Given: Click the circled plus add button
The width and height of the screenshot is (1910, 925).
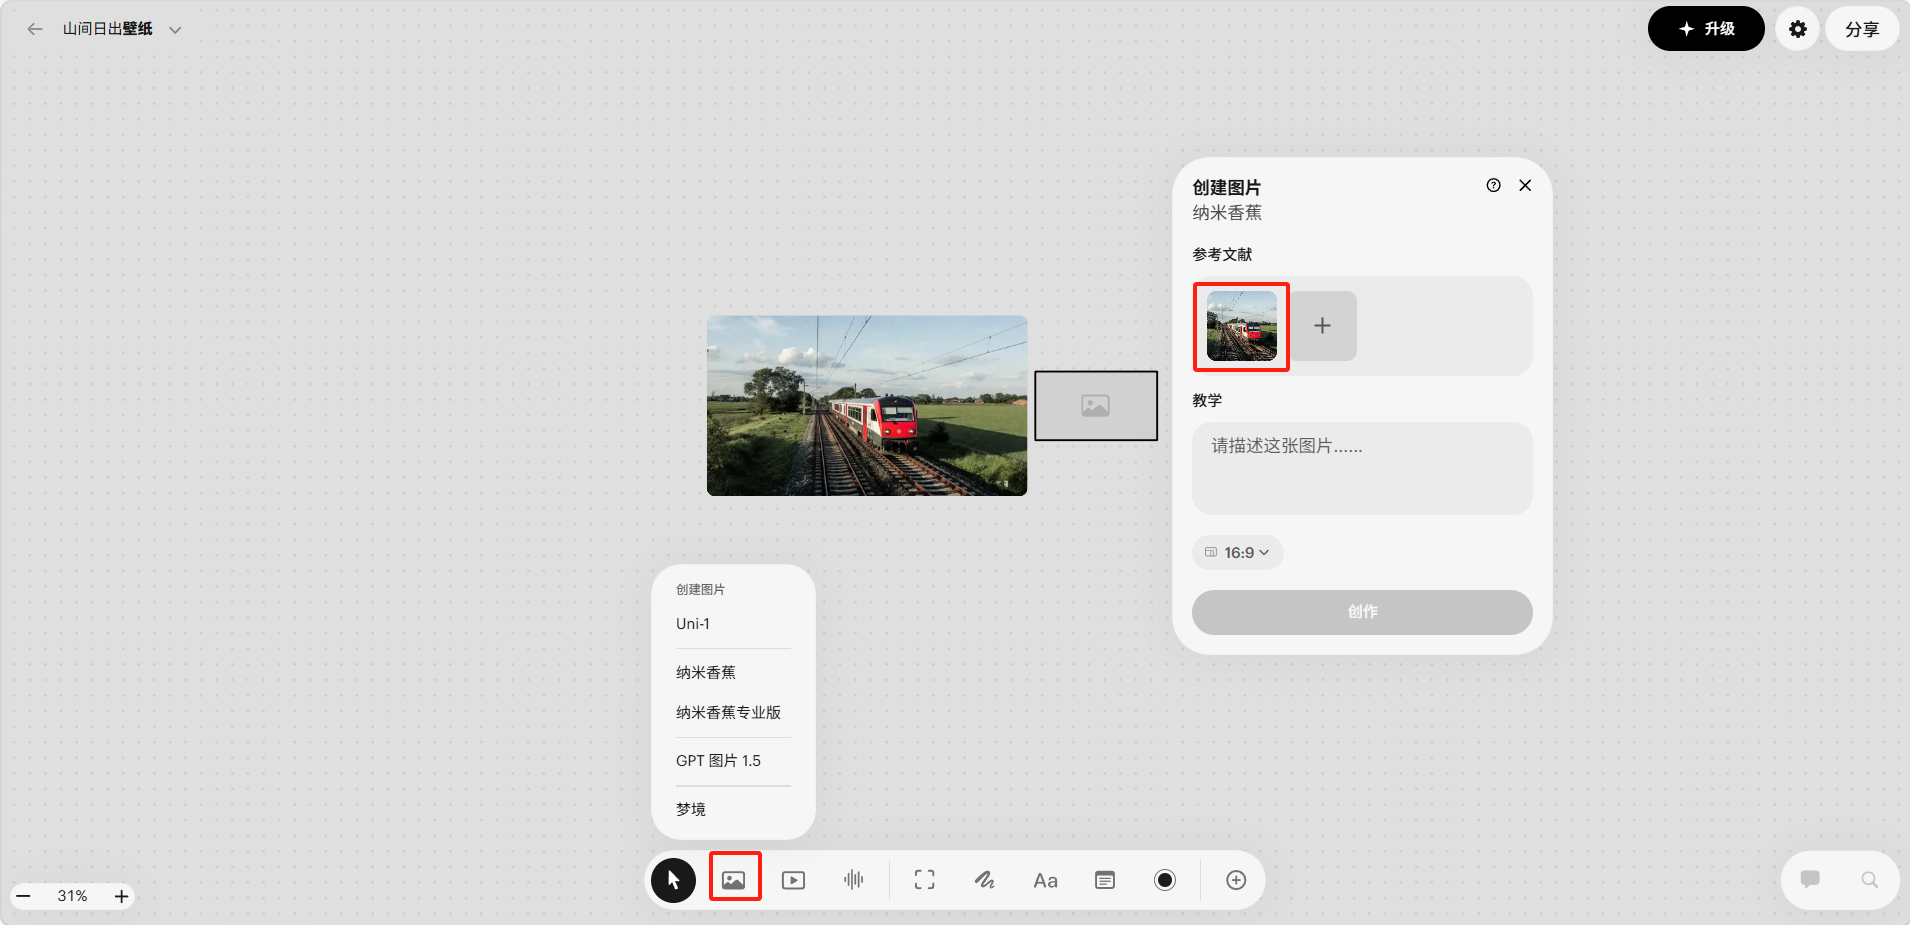Looking at the screenshot, I should [x=1236, y=880].
